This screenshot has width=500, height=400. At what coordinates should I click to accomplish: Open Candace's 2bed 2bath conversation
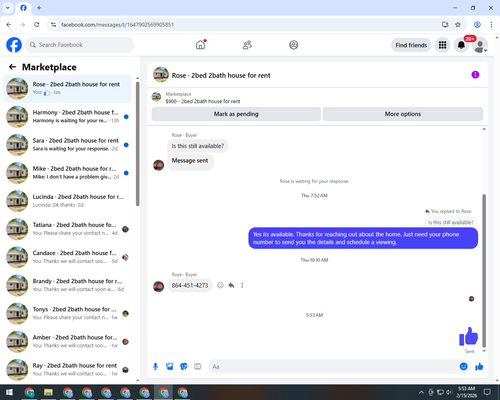[67, 257]
